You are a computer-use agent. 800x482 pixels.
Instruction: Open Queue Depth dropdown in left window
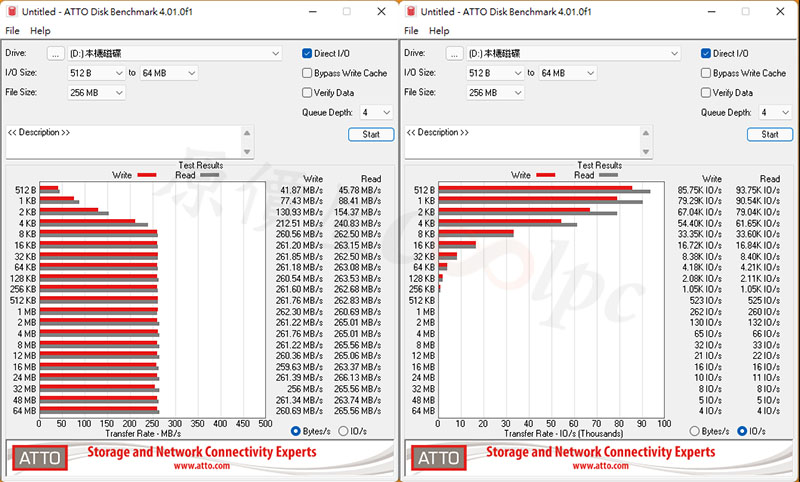376,112
